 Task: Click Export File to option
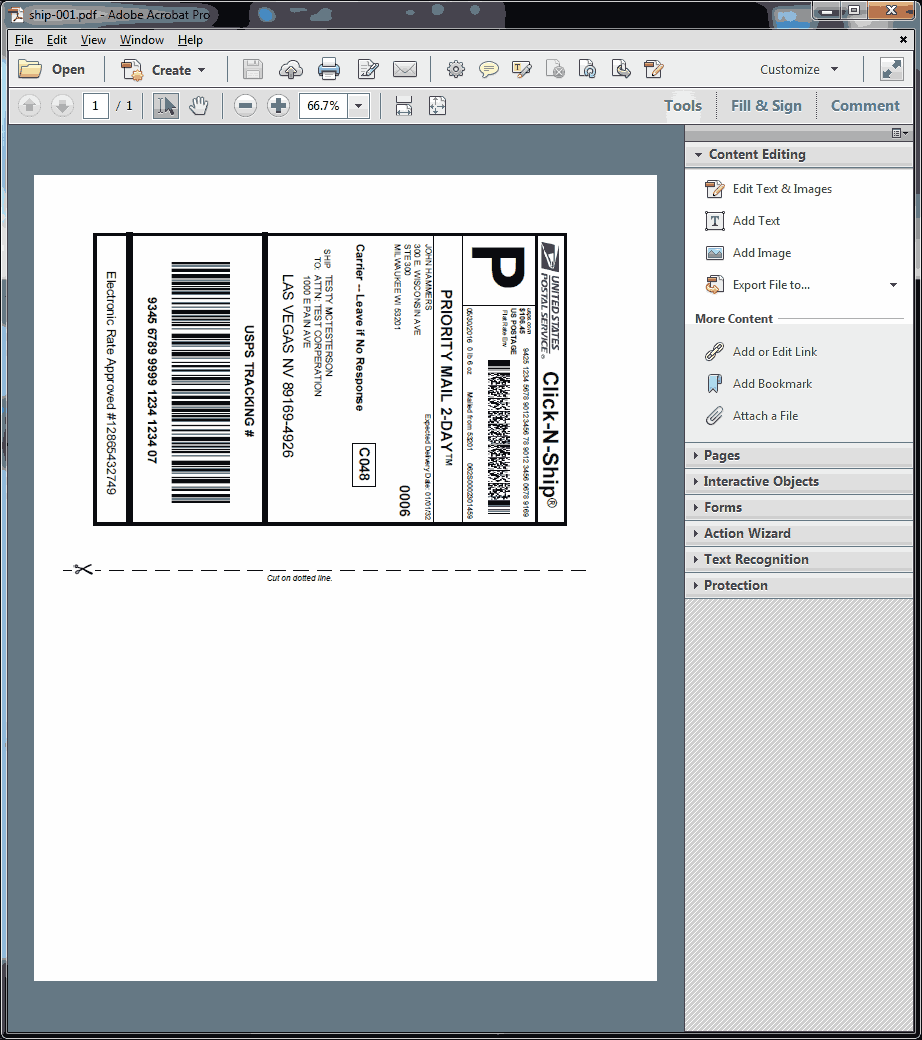pyautogui.click(x=757, y=285)
